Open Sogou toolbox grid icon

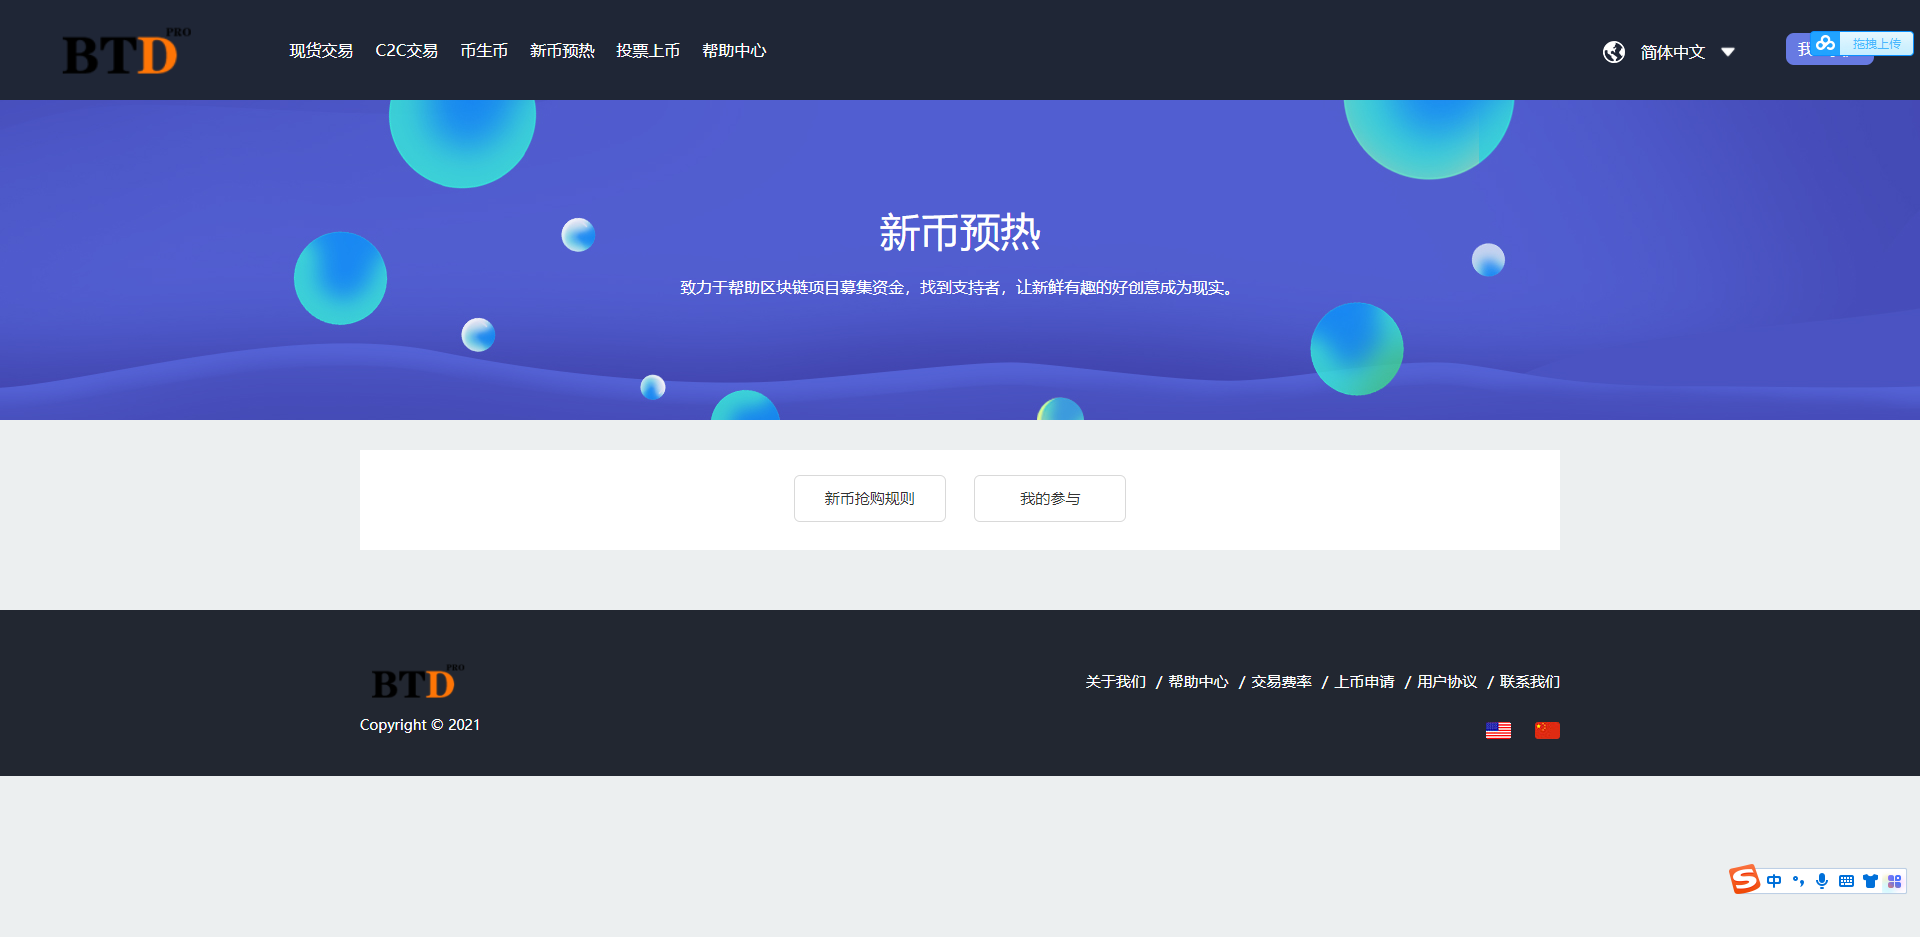click(x=1894, y=881)
